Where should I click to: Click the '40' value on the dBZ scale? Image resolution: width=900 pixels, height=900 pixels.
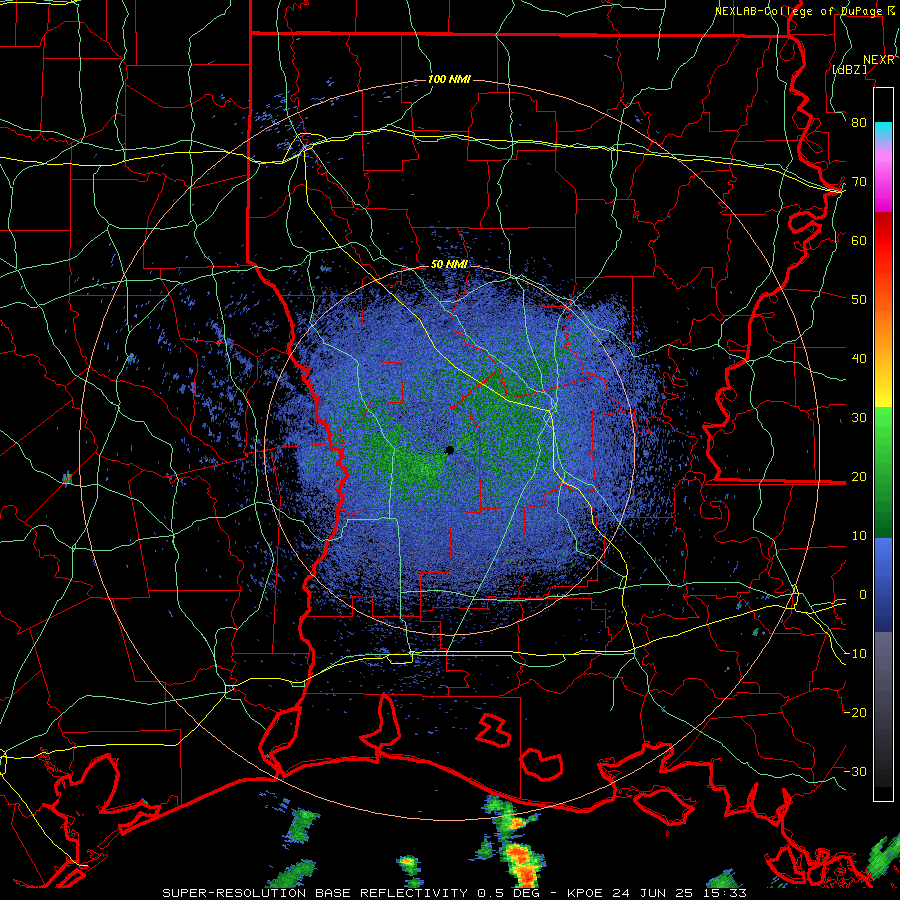(859, 359)
